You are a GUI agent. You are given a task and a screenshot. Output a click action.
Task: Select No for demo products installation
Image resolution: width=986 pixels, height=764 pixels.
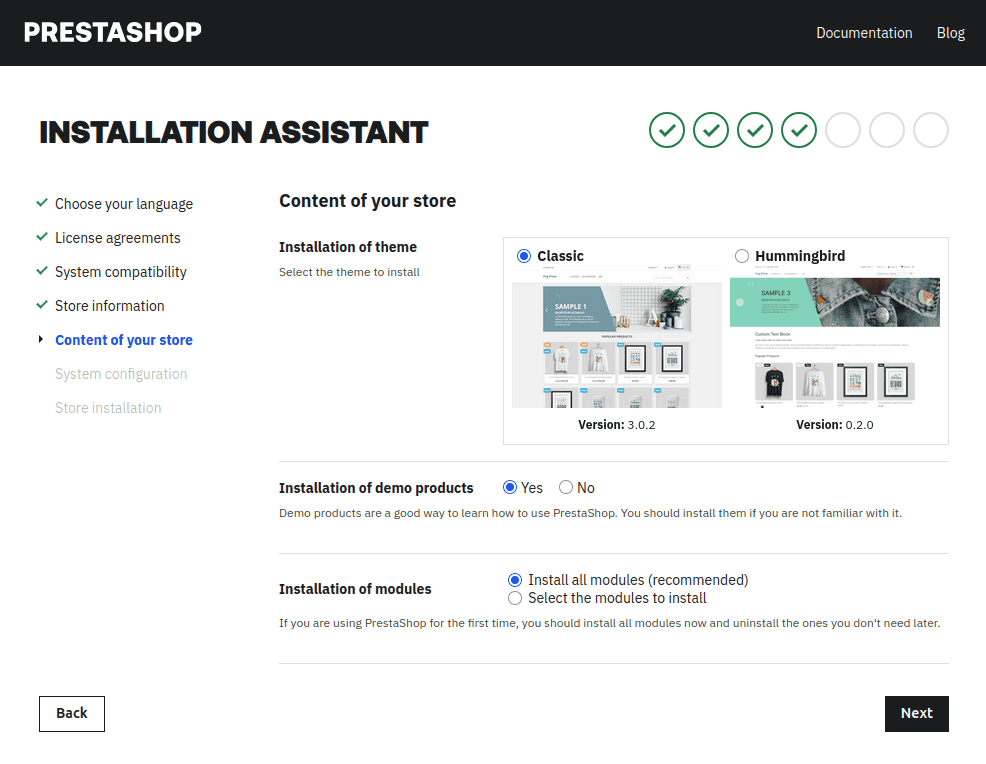click(x=566, y=488)
